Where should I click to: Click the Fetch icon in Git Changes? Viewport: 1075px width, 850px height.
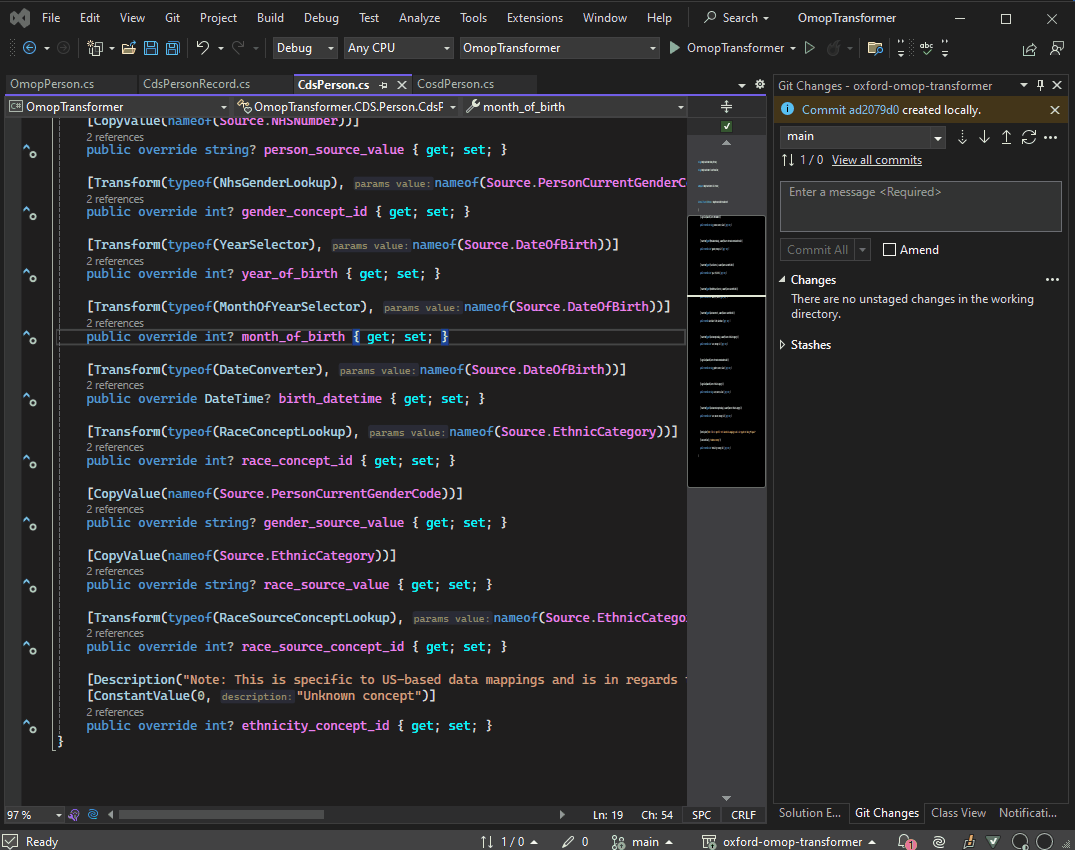[x=963, y=137]
